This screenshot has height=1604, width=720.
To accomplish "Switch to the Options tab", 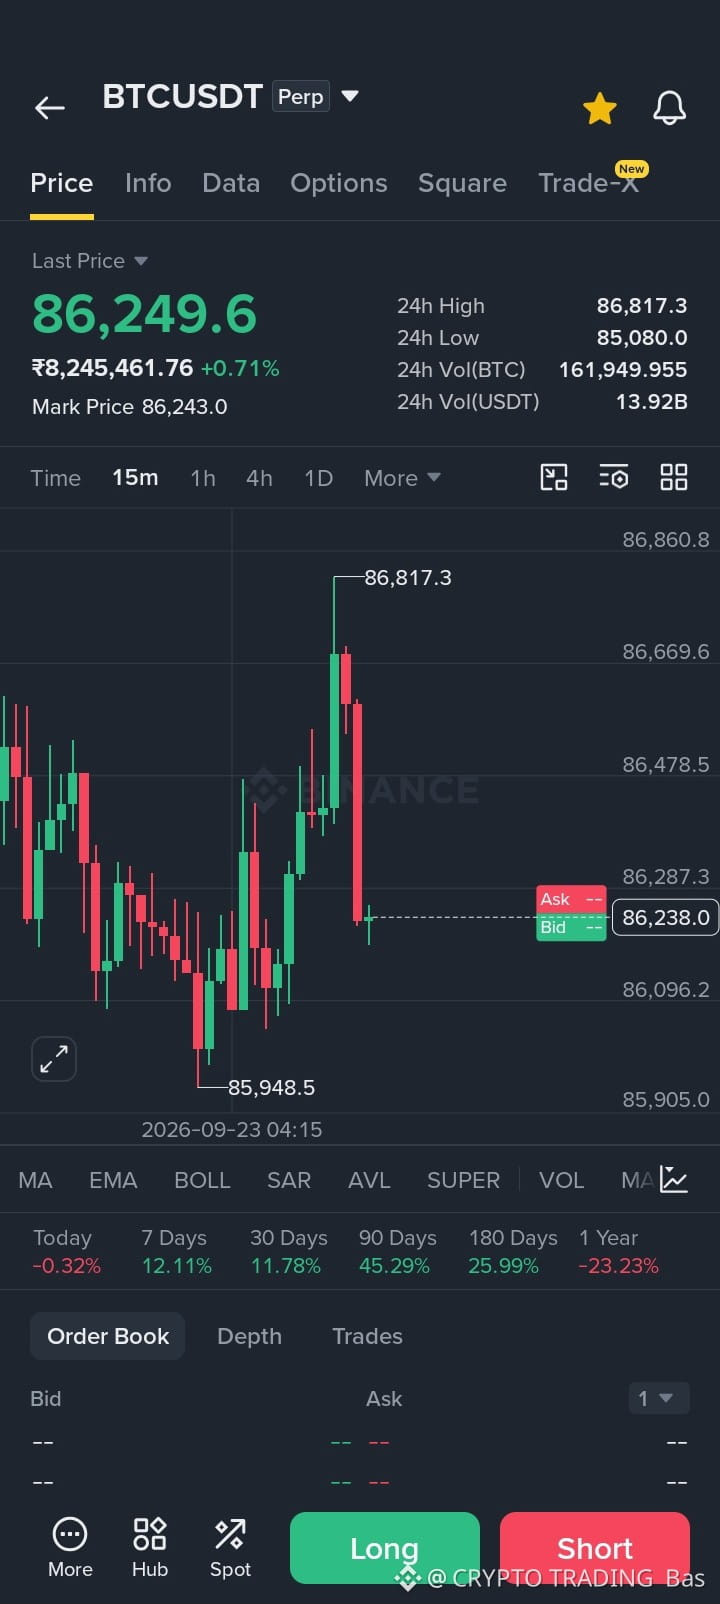I will (338, 183).
